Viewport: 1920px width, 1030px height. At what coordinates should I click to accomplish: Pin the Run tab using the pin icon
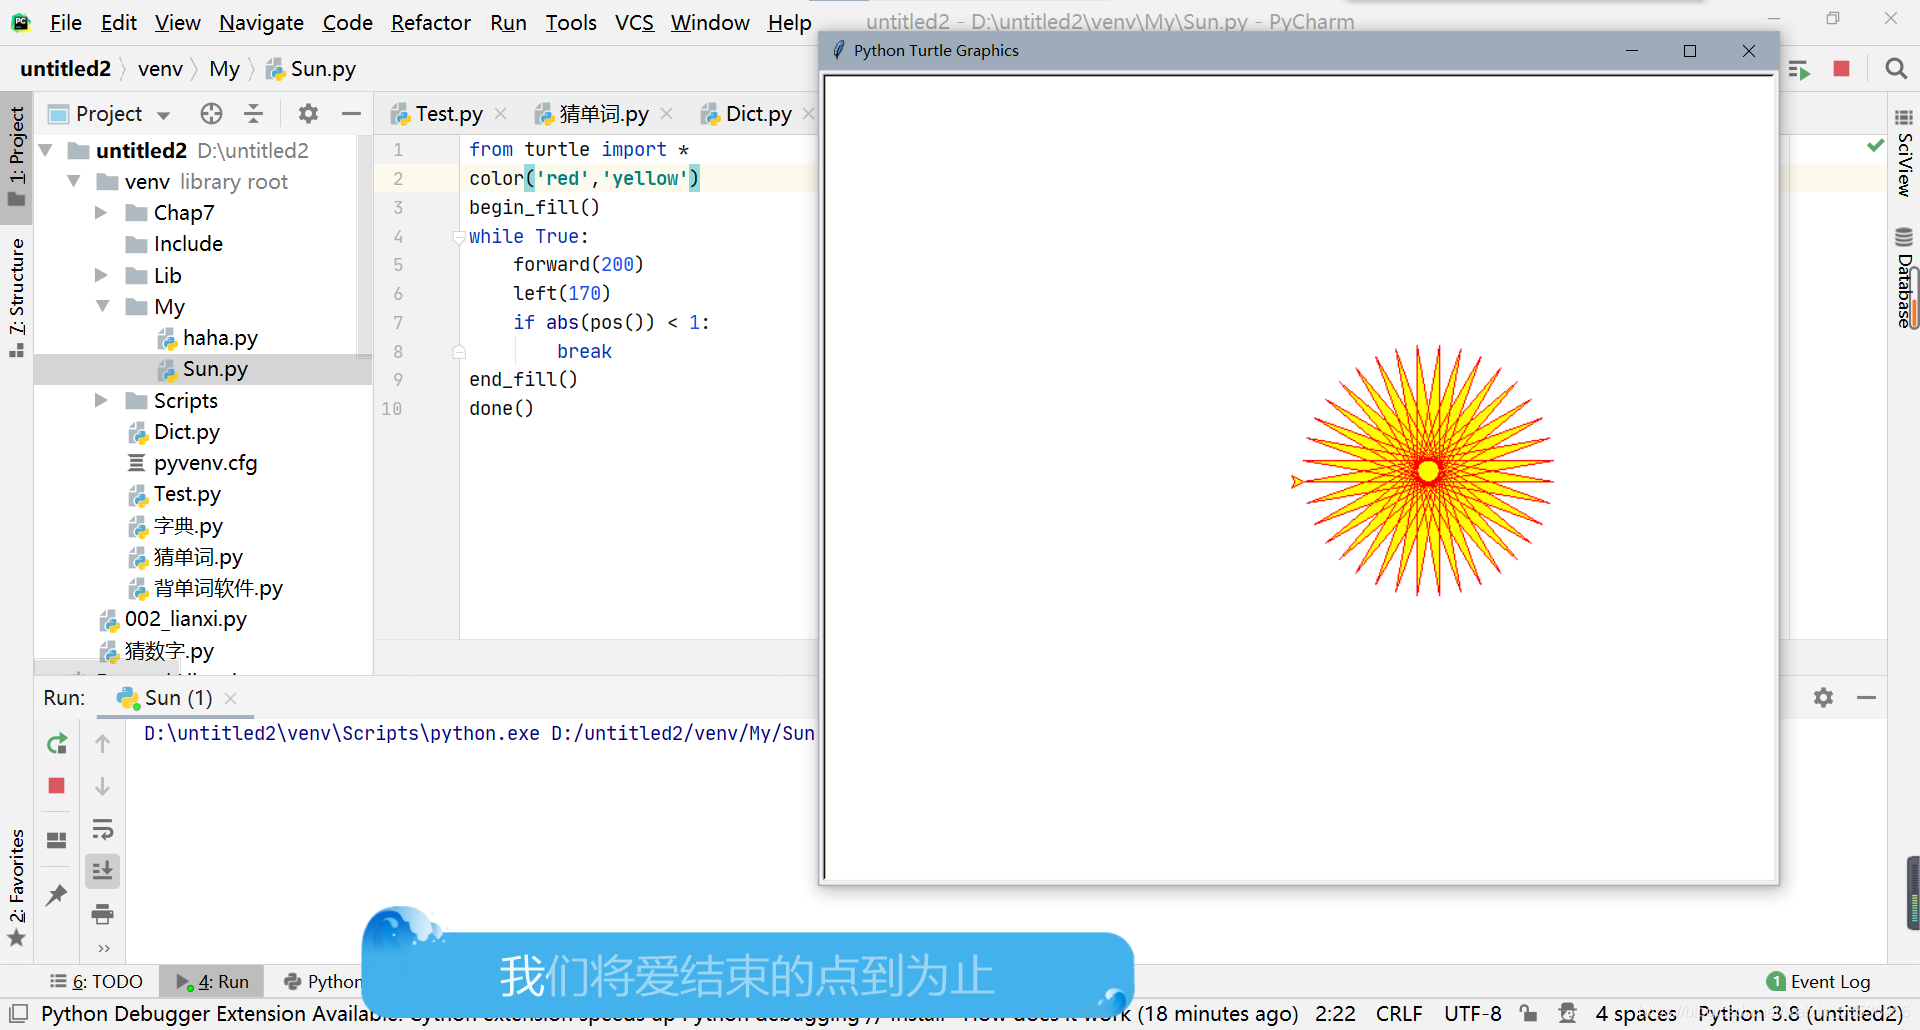[x=56, y=896]
